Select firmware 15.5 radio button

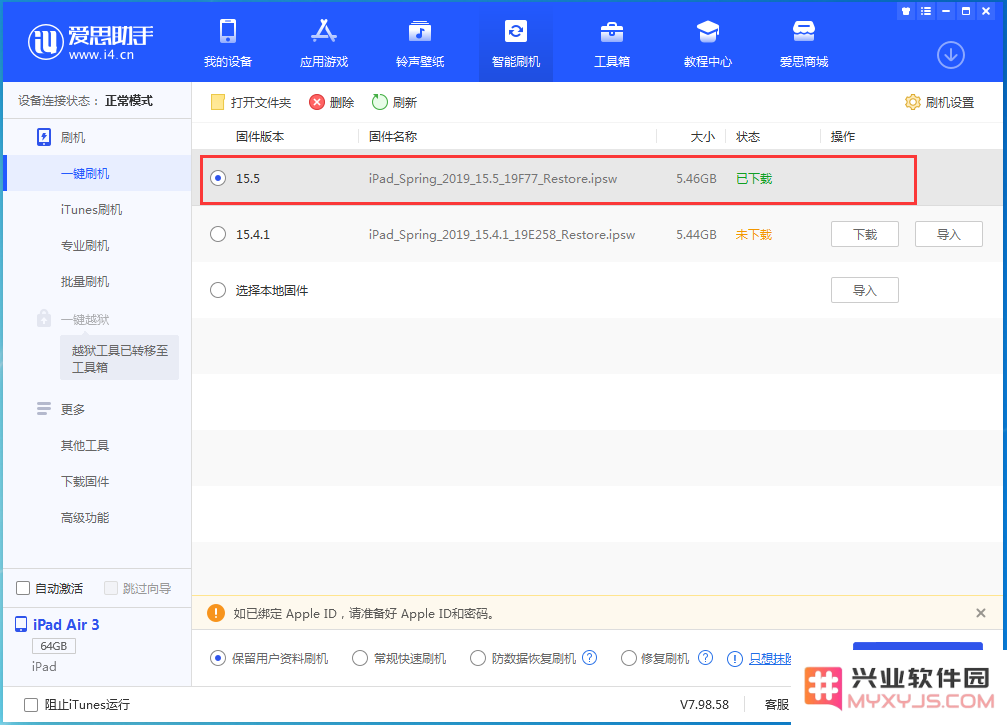point(218,178)
